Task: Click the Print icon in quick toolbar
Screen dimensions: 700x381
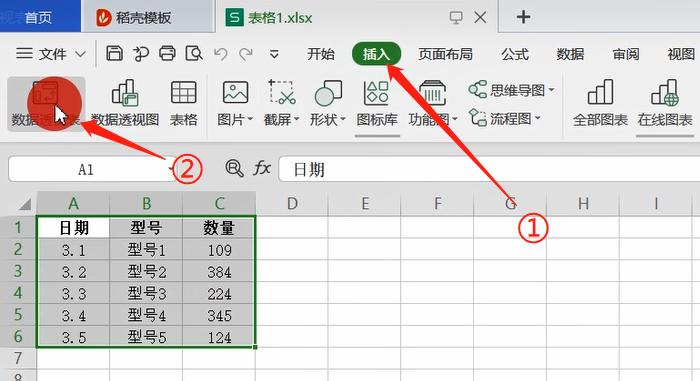Action: 167,54
